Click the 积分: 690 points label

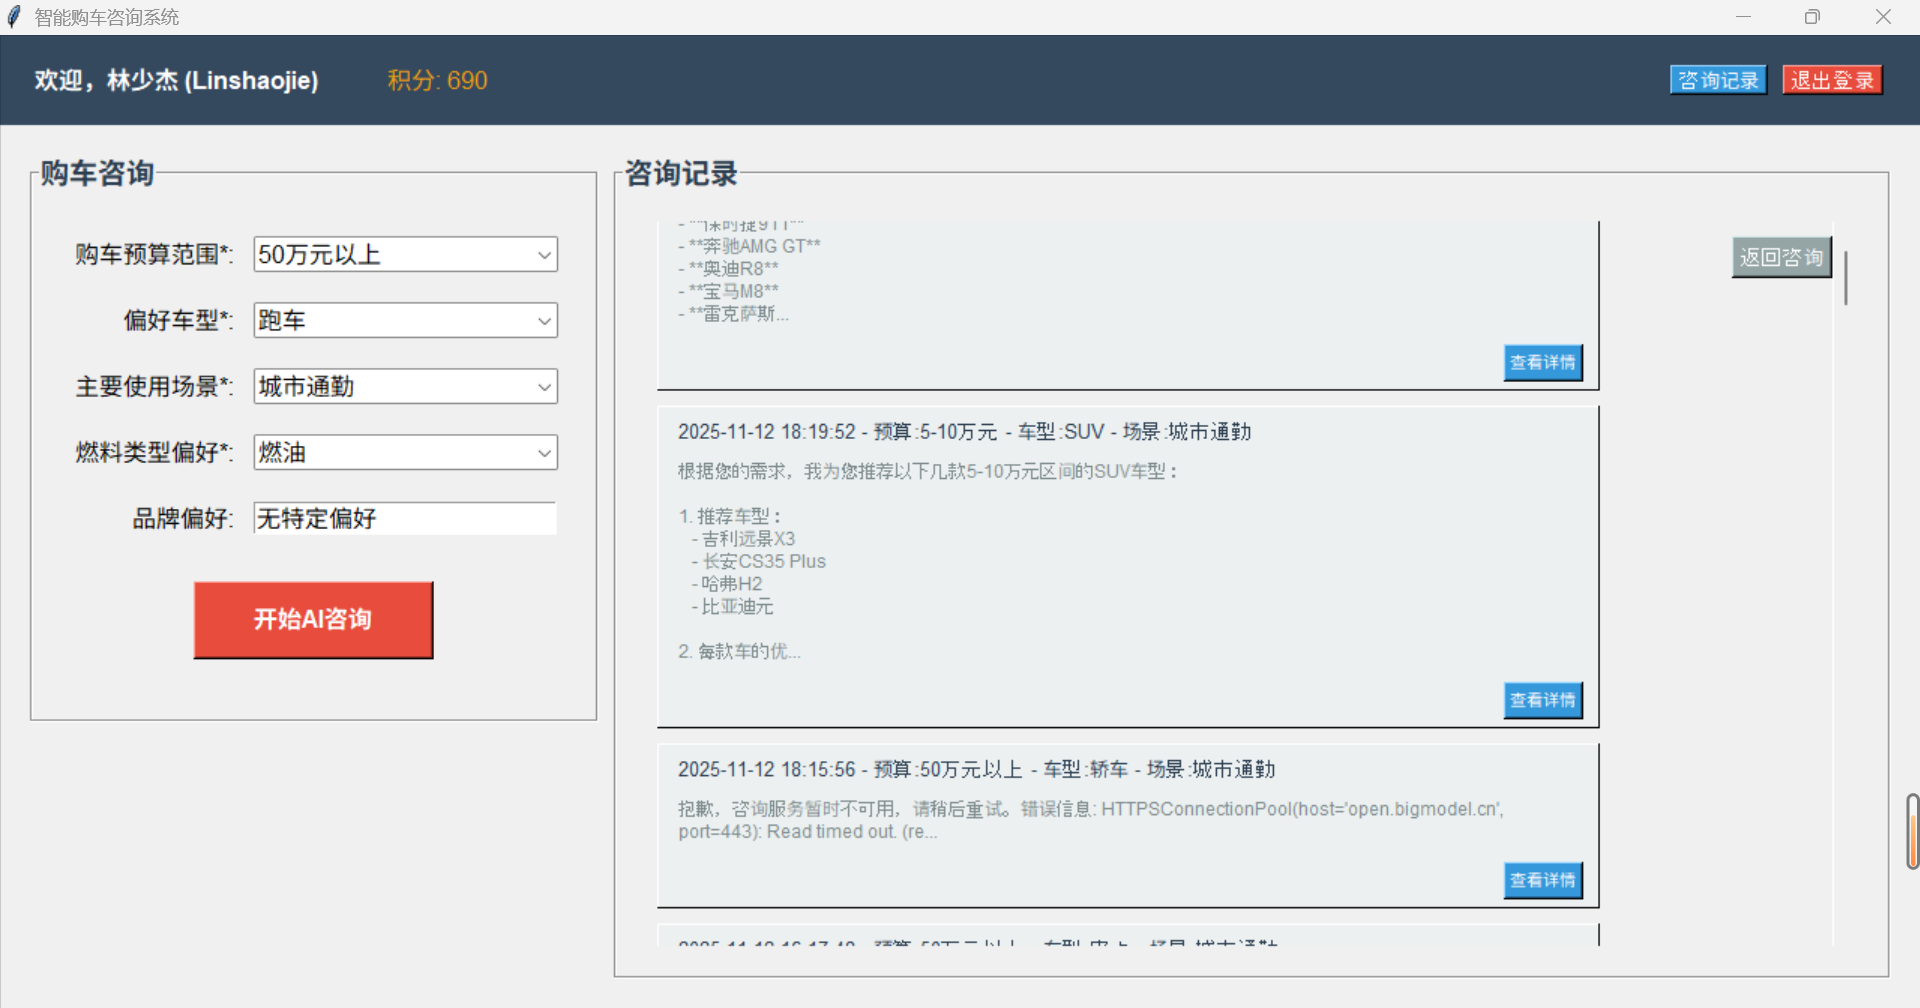(437, 80)
